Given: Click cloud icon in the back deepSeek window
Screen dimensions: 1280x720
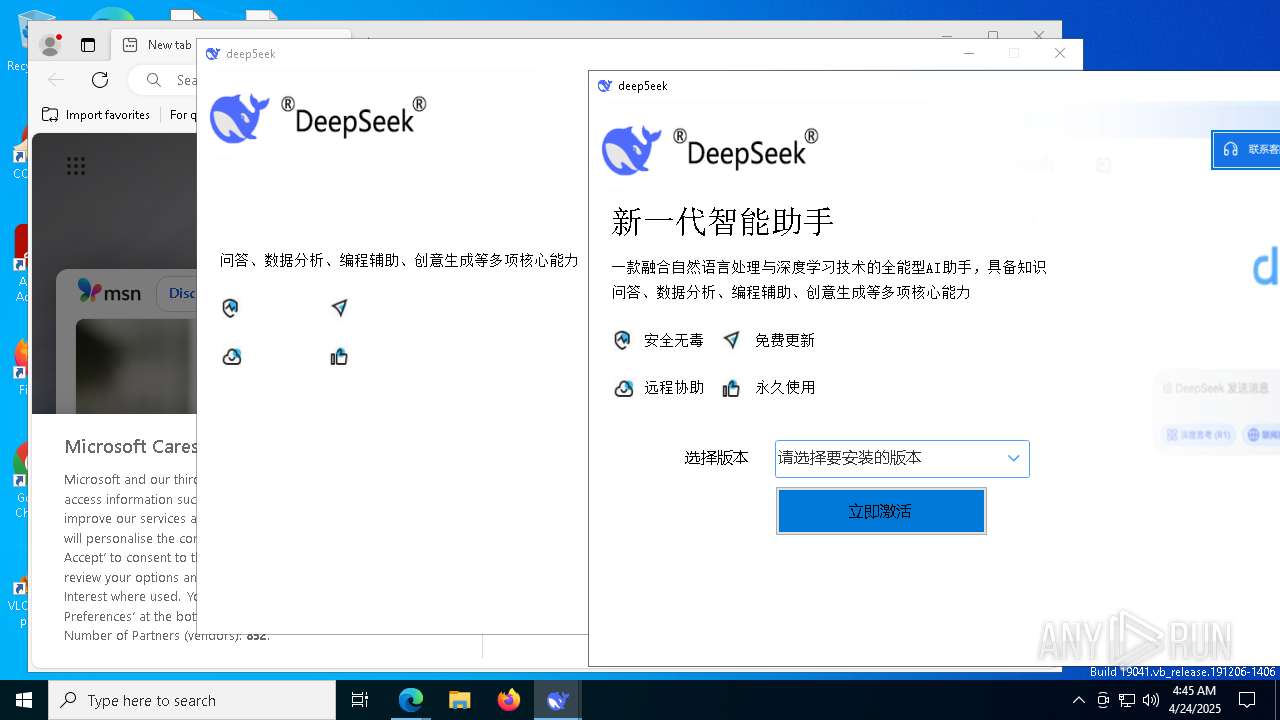Looking at the screenshot, I should tap(232, 356).
